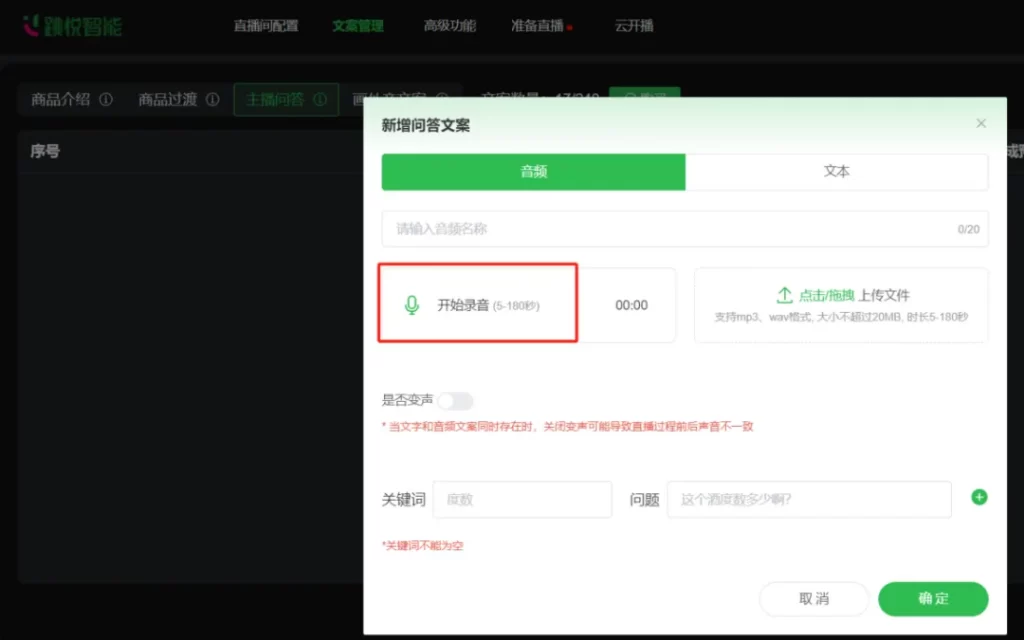
Task: Open 高级功能 in top navigation
Action: (x=450, y=26)
